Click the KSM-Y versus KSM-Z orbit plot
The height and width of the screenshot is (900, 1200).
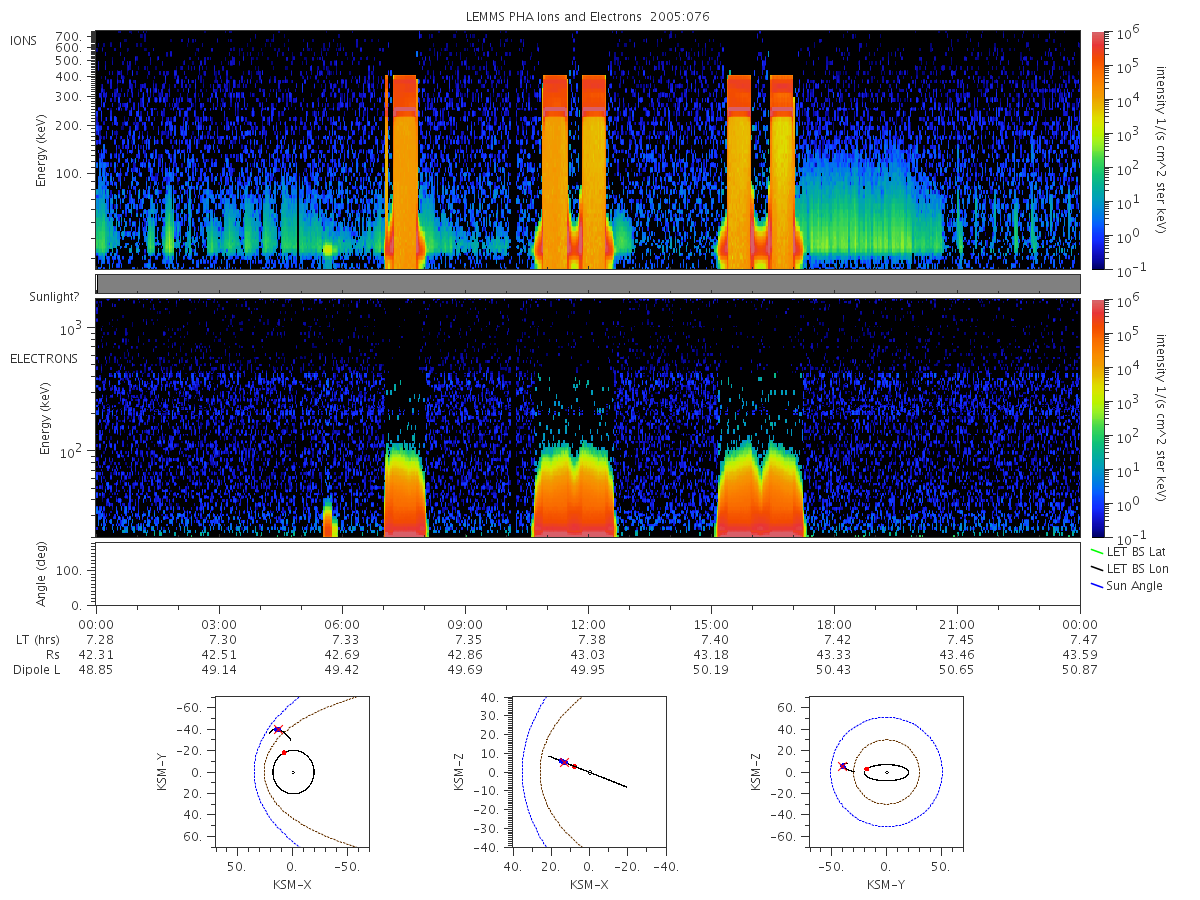click(x=886, y=772)
